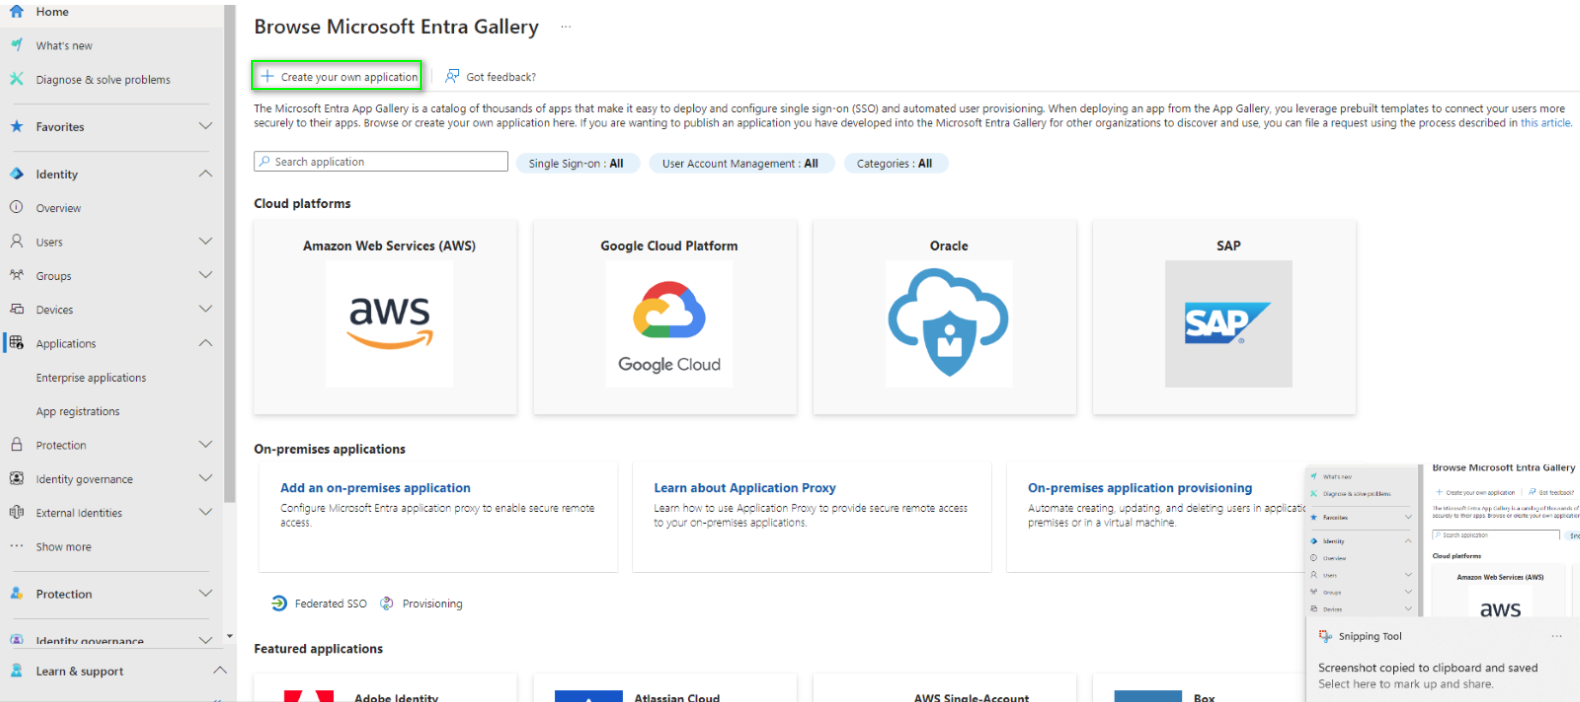Click the Identity diamond icon
The width and height of the screenshot is (1580, 702).
tap(16, 173)
